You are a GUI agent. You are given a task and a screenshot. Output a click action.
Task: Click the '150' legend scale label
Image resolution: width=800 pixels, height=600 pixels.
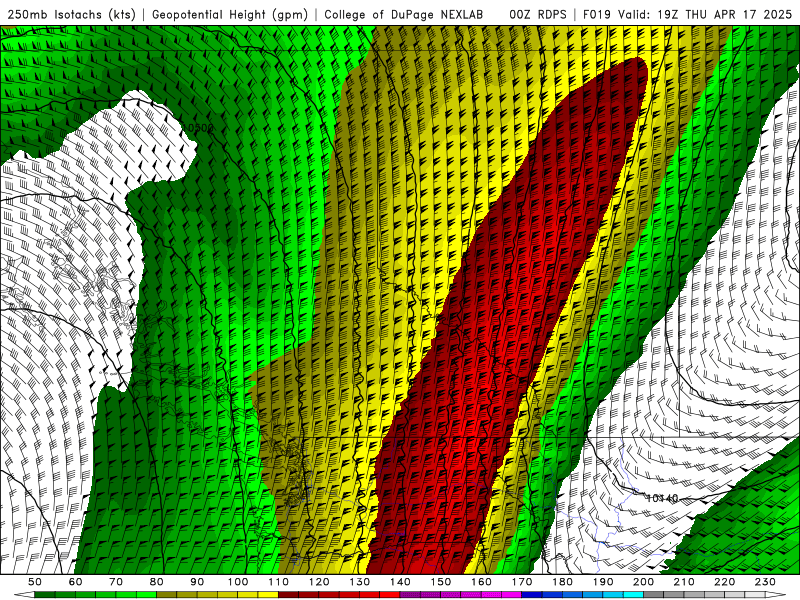coord(441,582)
